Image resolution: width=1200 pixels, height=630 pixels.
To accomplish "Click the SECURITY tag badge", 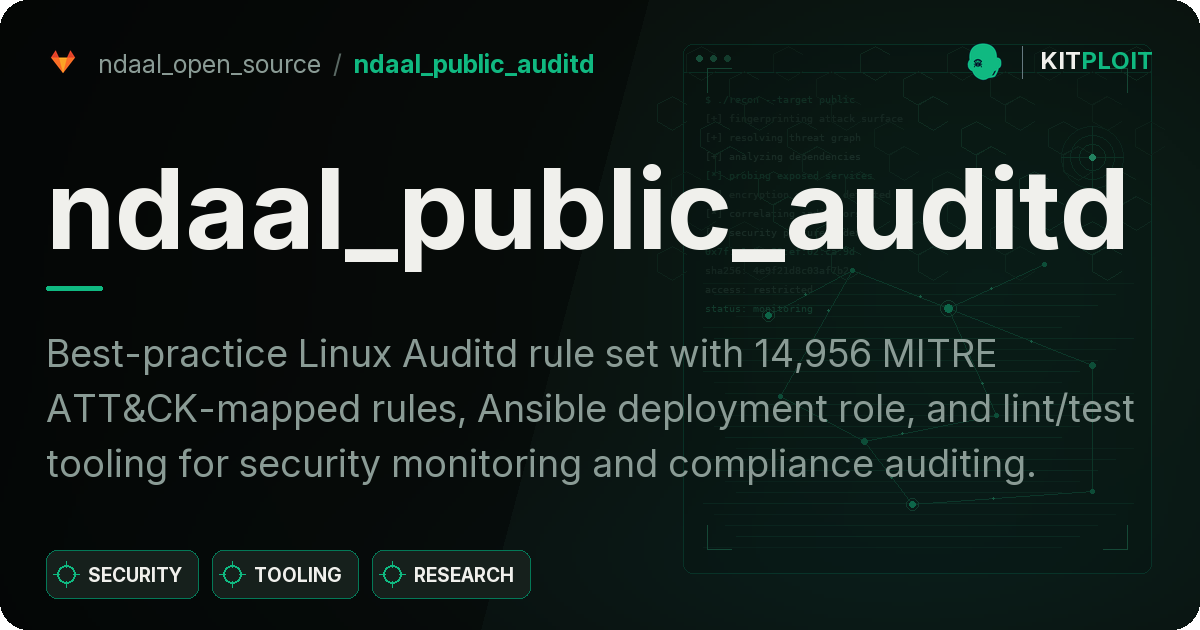I will click(x=122, y=575).
